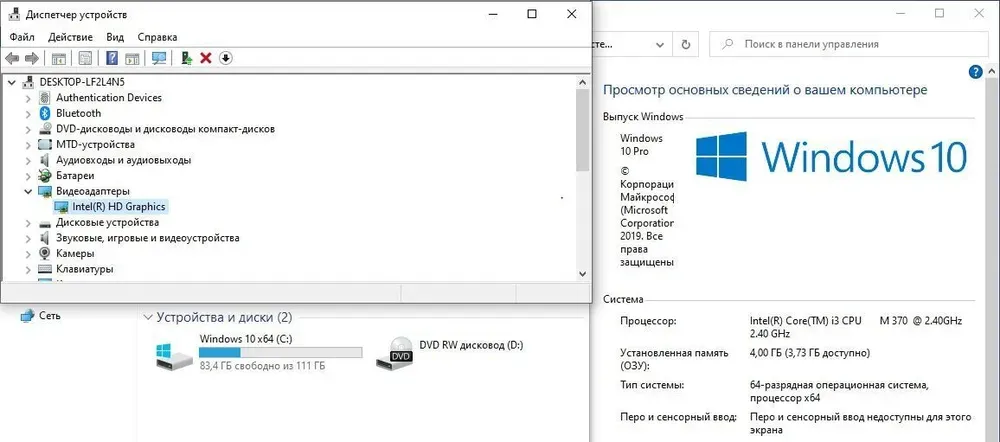
Task: Select Сеть in the navigation pane
Action: (x=49, y=315)
